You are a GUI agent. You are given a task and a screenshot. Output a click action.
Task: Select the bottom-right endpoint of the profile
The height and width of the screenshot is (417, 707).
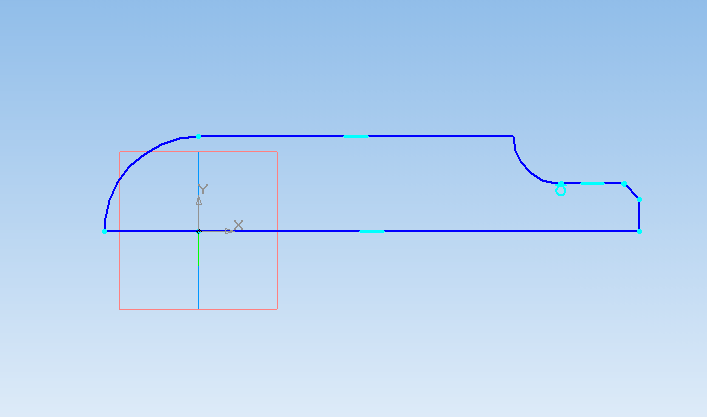click(639, 231)
